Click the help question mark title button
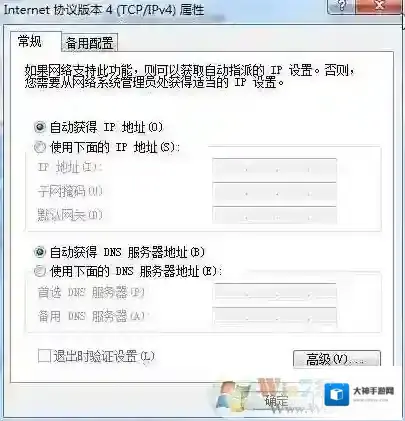 [x=342, y=6]
